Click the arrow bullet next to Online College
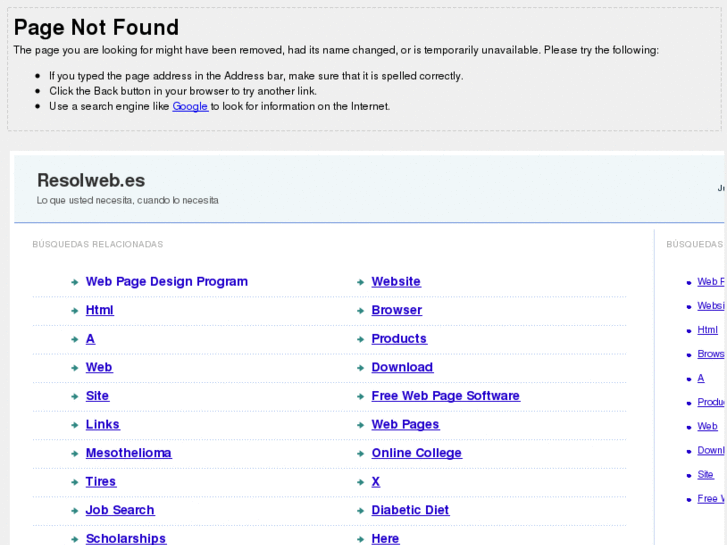 tap(361, 454)
